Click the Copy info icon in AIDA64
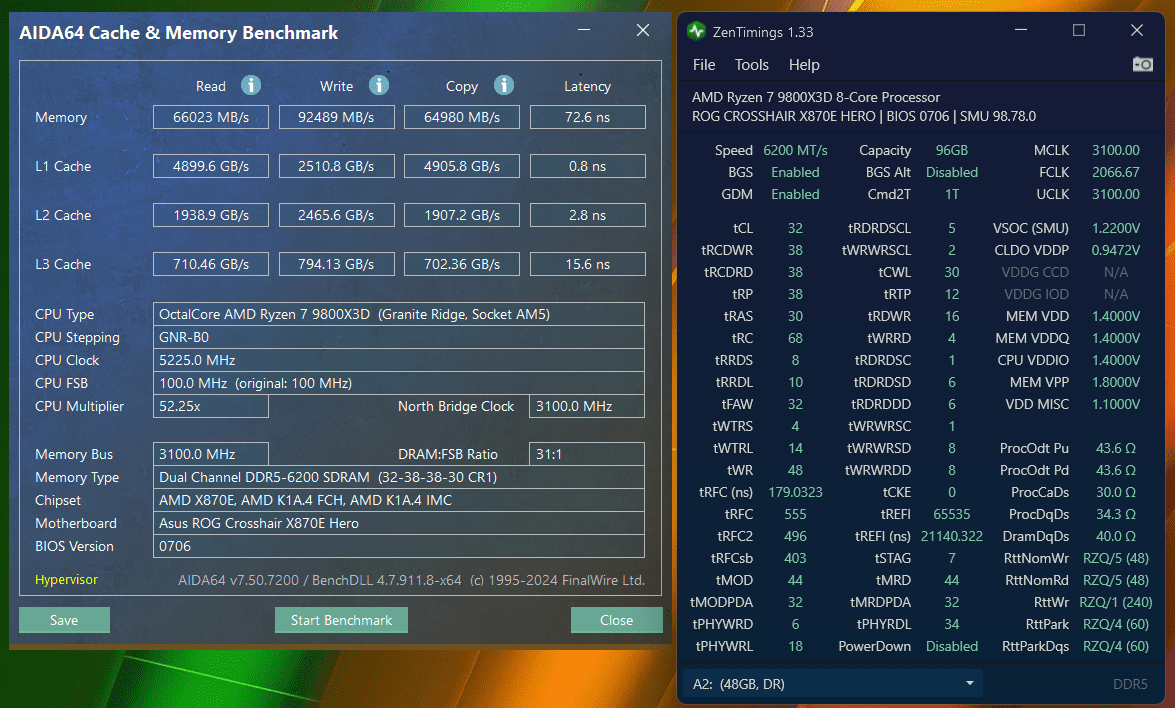1175x708 pixels. (x=504, y=85)
